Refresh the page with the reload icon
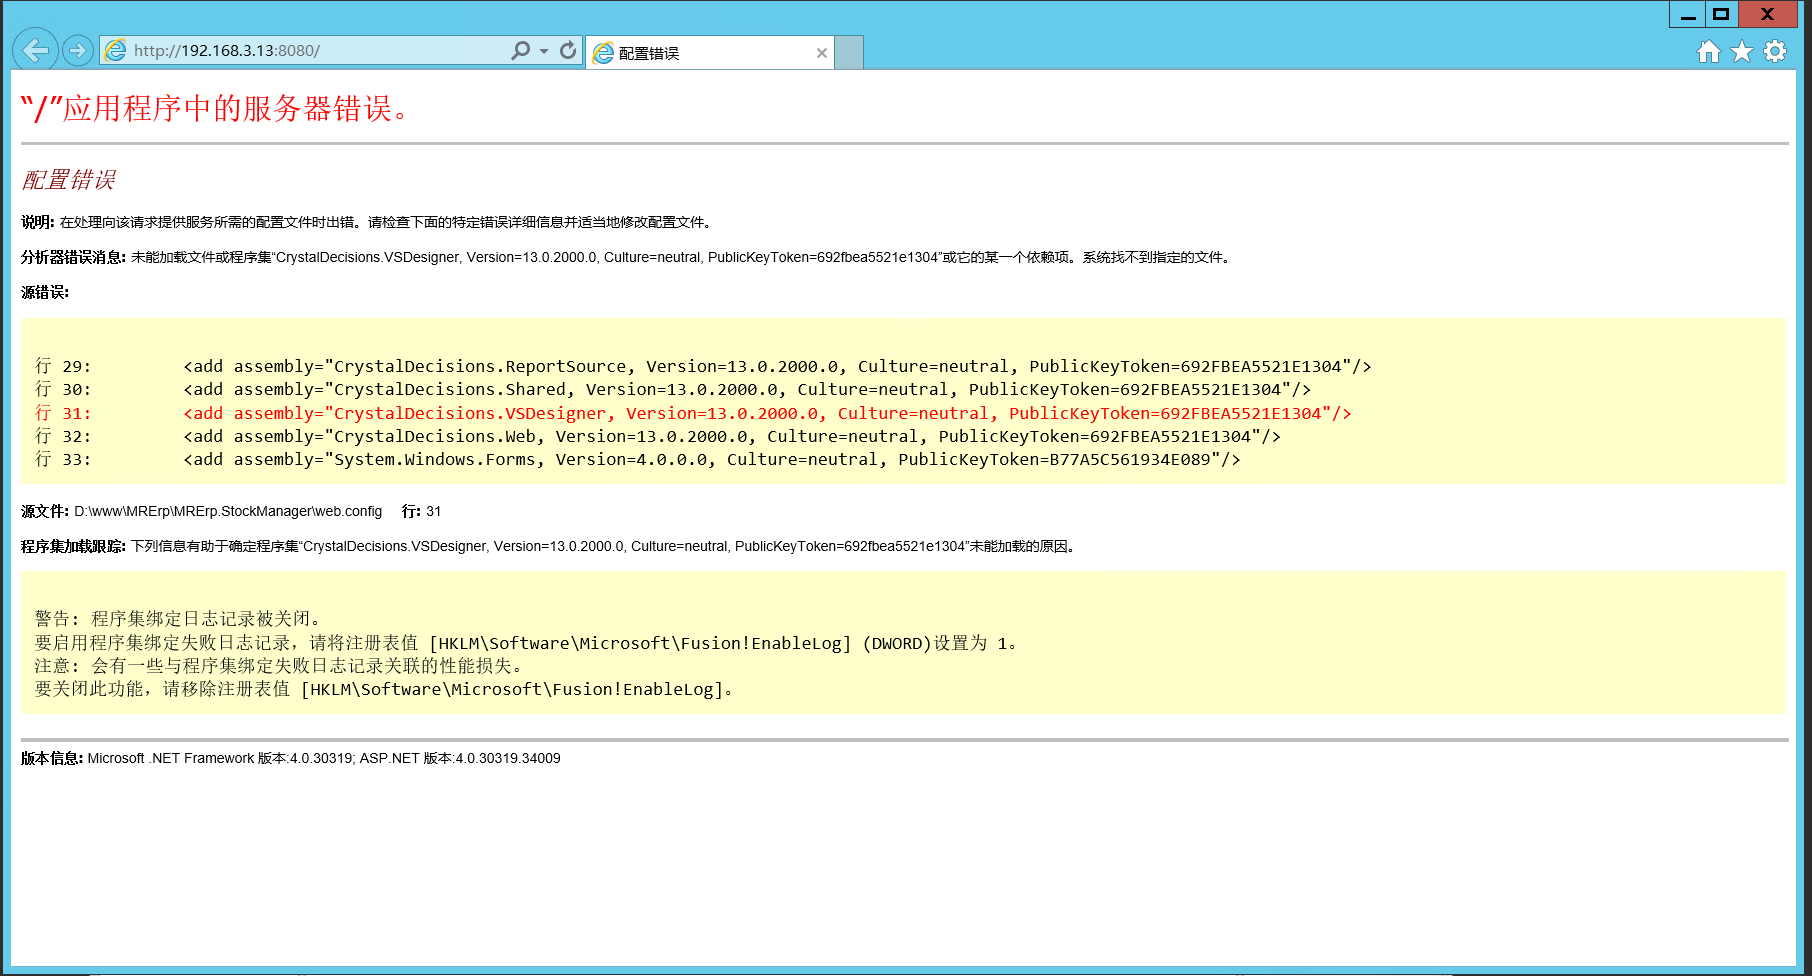This screenshot has width=1812, height=976. [568, 50]
